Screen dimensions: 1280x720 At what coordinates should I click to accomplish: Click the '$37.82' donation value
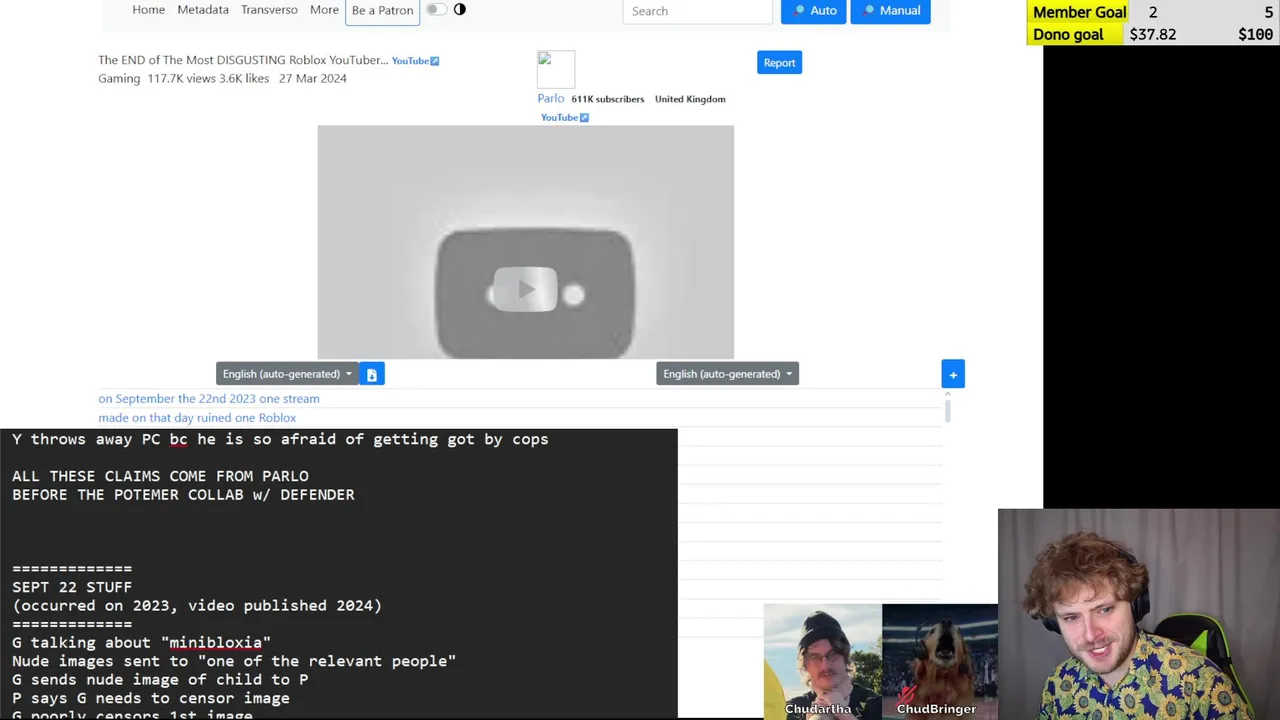(x=1153, y=34)
